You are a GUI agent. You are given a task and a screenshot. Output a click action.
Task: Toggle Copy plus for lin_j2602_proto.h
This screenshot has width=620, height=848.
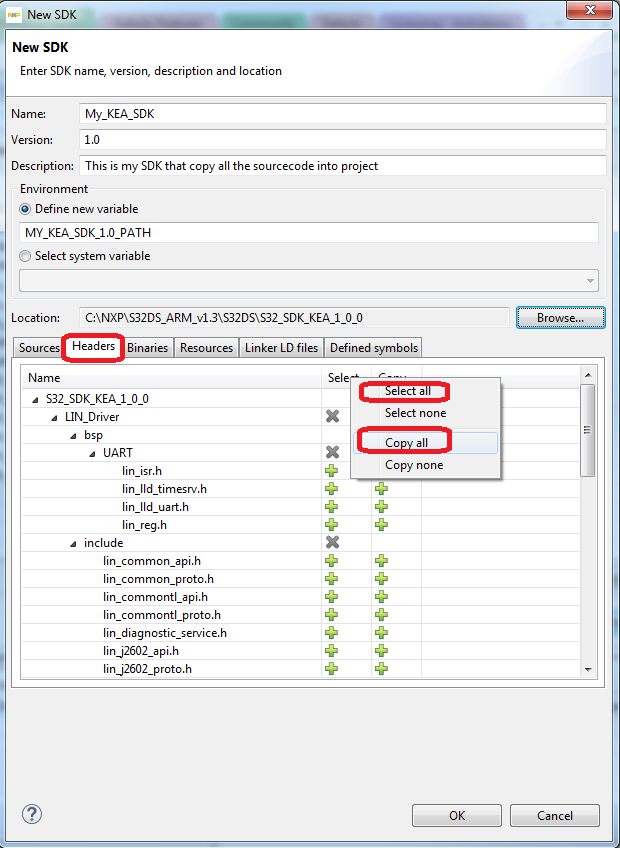381,669
